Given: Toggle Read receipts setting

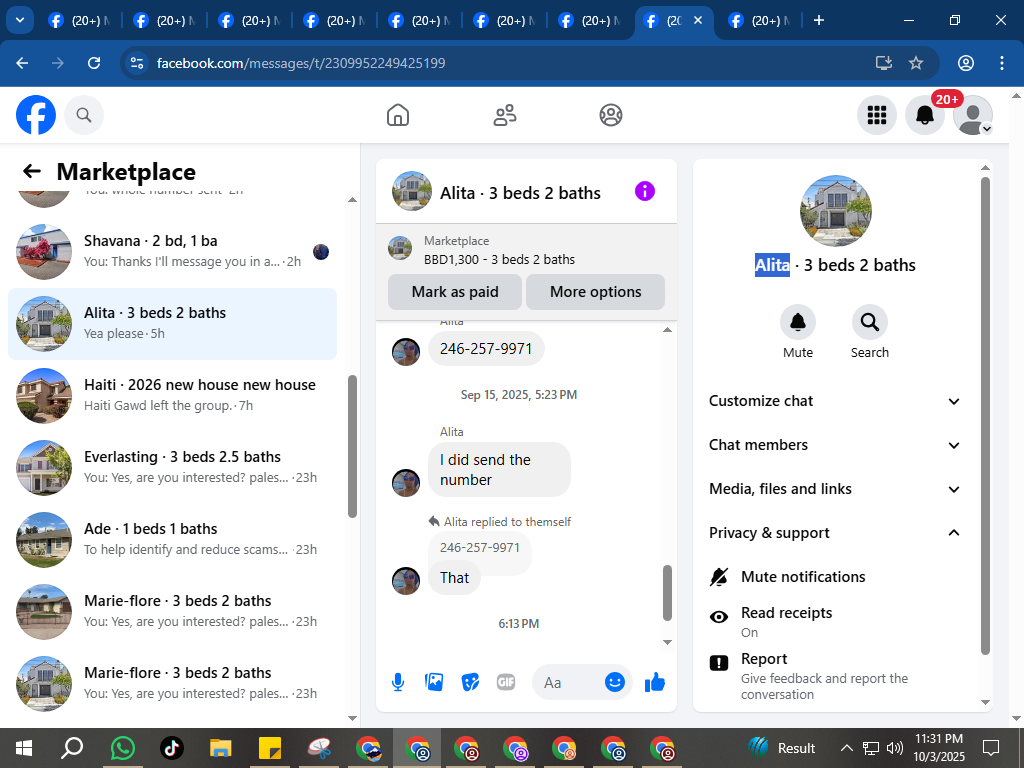Looking at the screenshot, I should pyautogui.click(x=836, y=622).
